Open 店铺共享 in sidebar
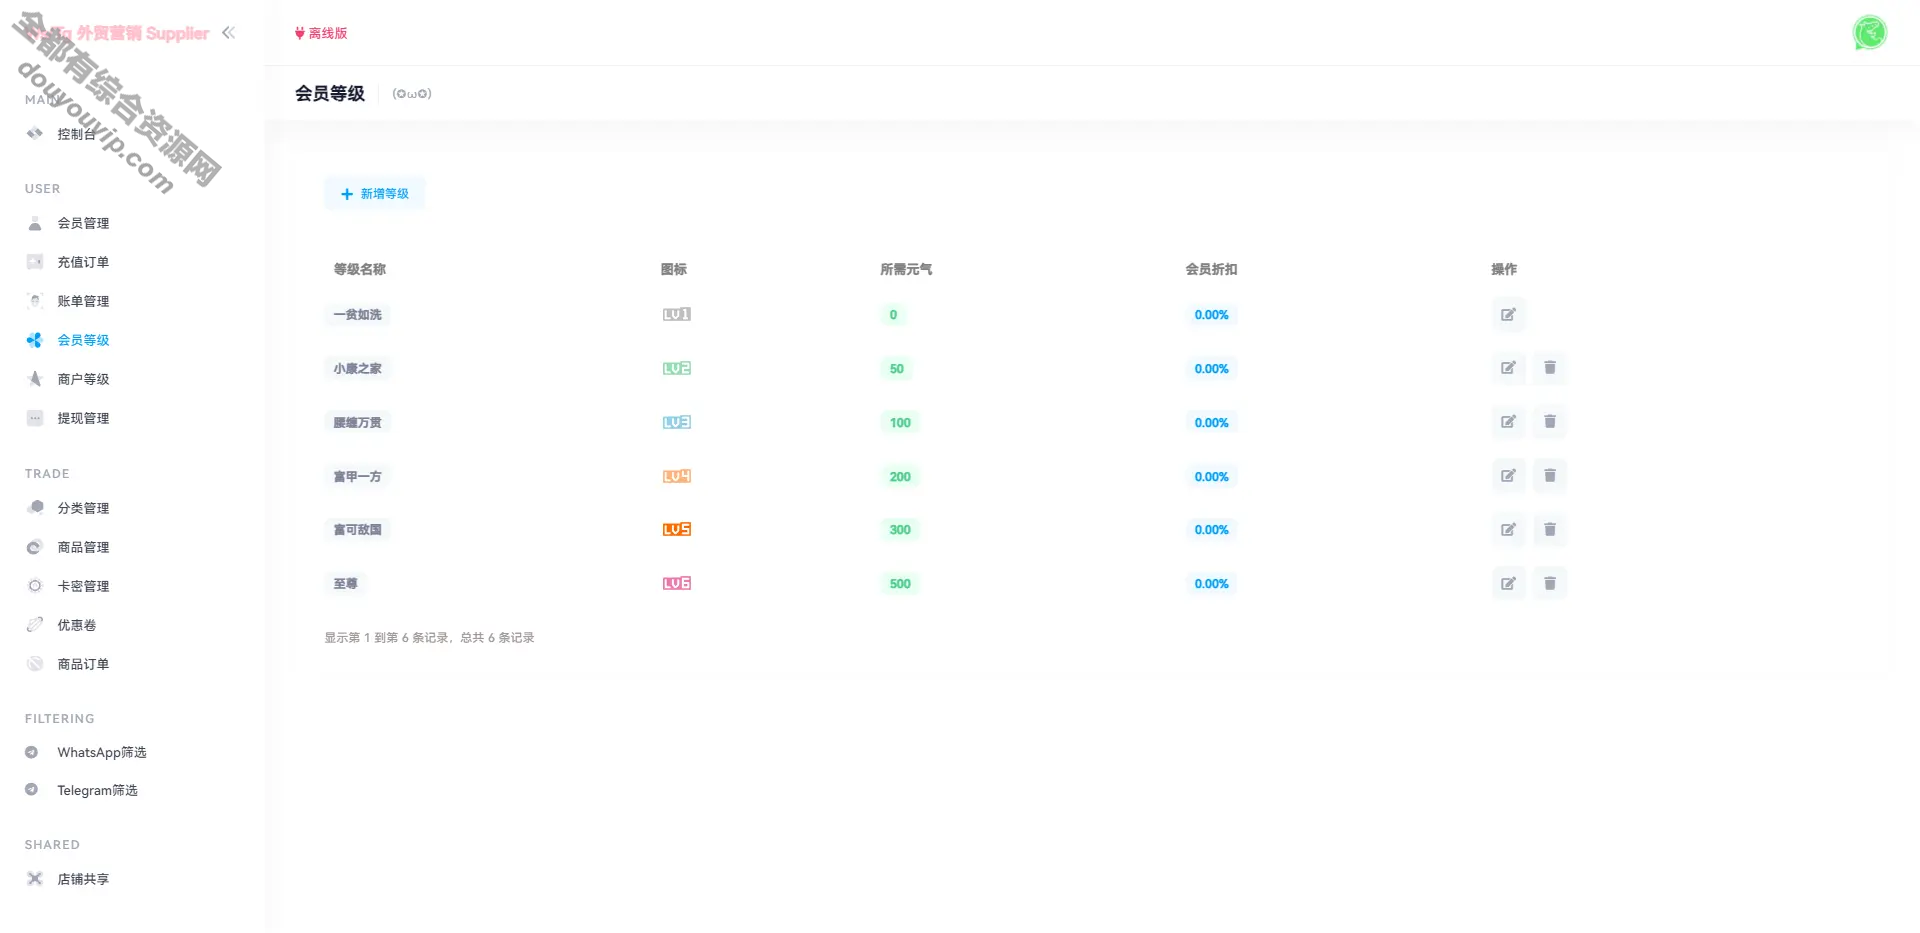The width and height of the screenshot is (1920, 933). click(x=83, y=880)
